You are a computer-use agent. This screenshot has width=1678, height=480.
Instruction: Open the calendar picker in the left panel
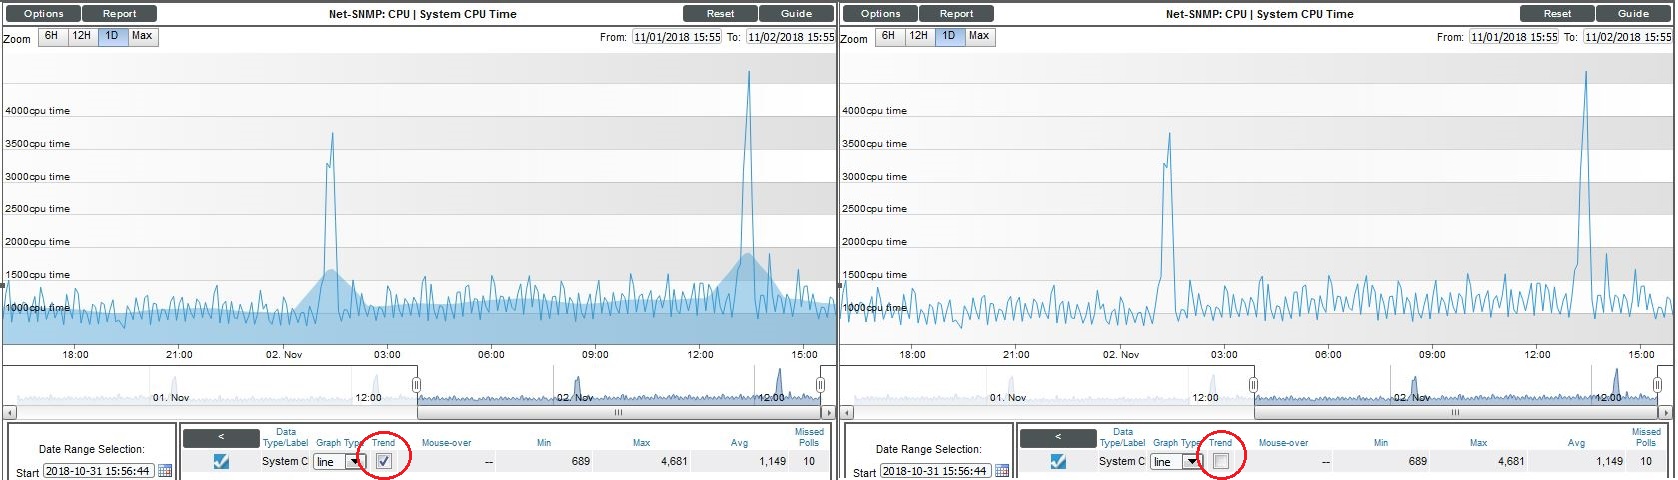click(x=166, y=471)
